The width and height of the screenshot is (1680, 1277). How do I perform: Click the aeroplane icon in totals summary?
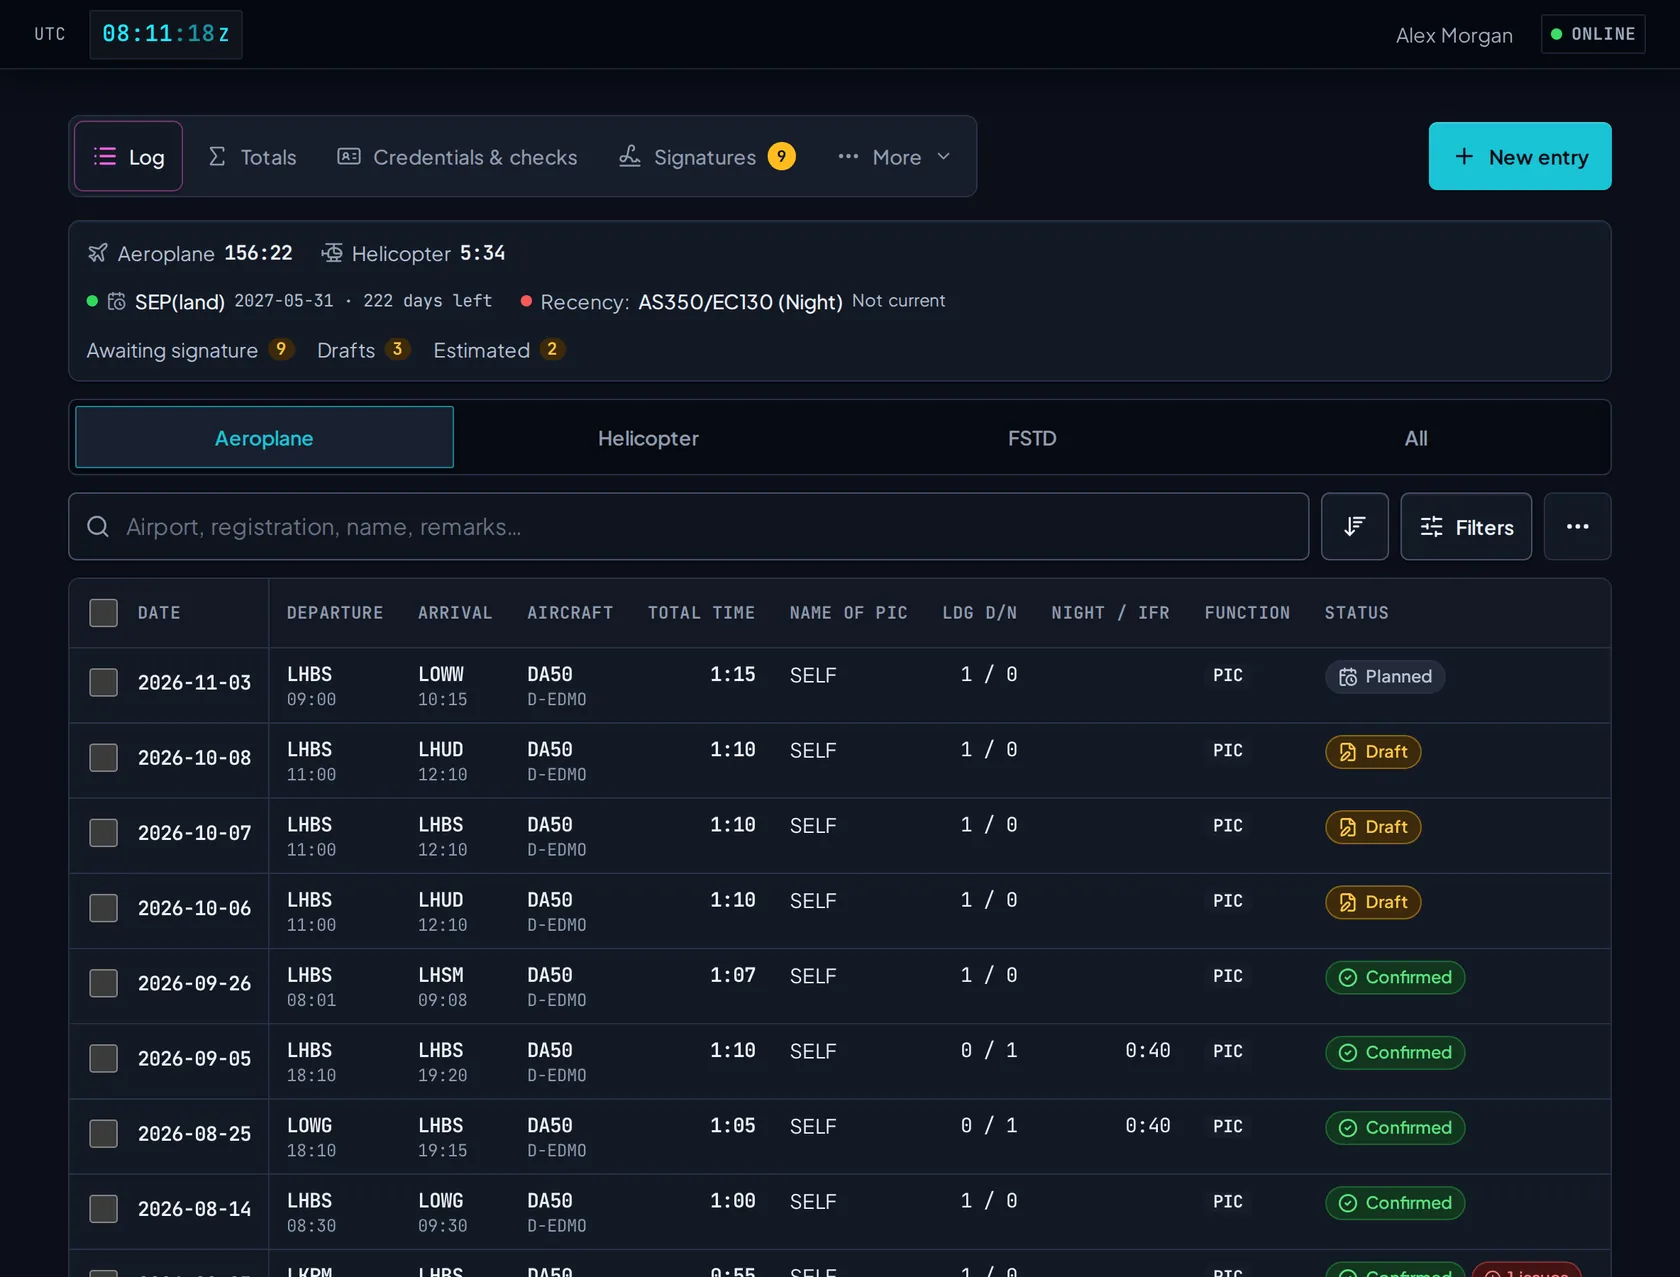click(98, 253)
